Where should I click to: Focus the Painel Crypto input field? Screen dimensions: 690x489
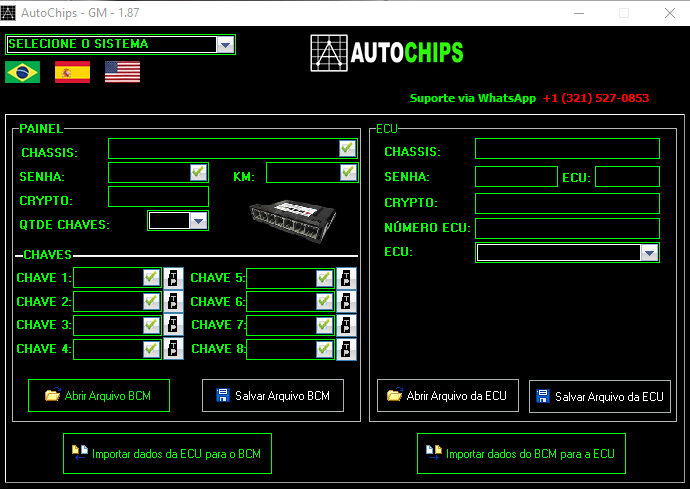(x=158, y=196)
